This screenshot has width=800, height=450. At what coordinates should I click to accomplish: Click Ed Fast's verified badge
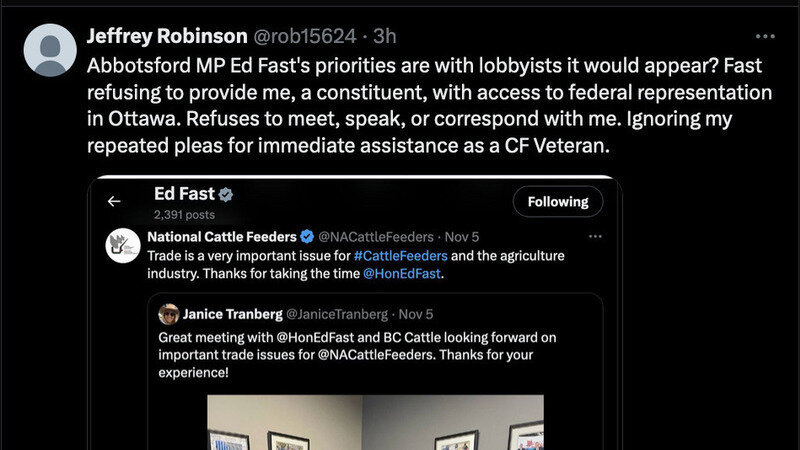pyautogui.click(x=226, y=194)
